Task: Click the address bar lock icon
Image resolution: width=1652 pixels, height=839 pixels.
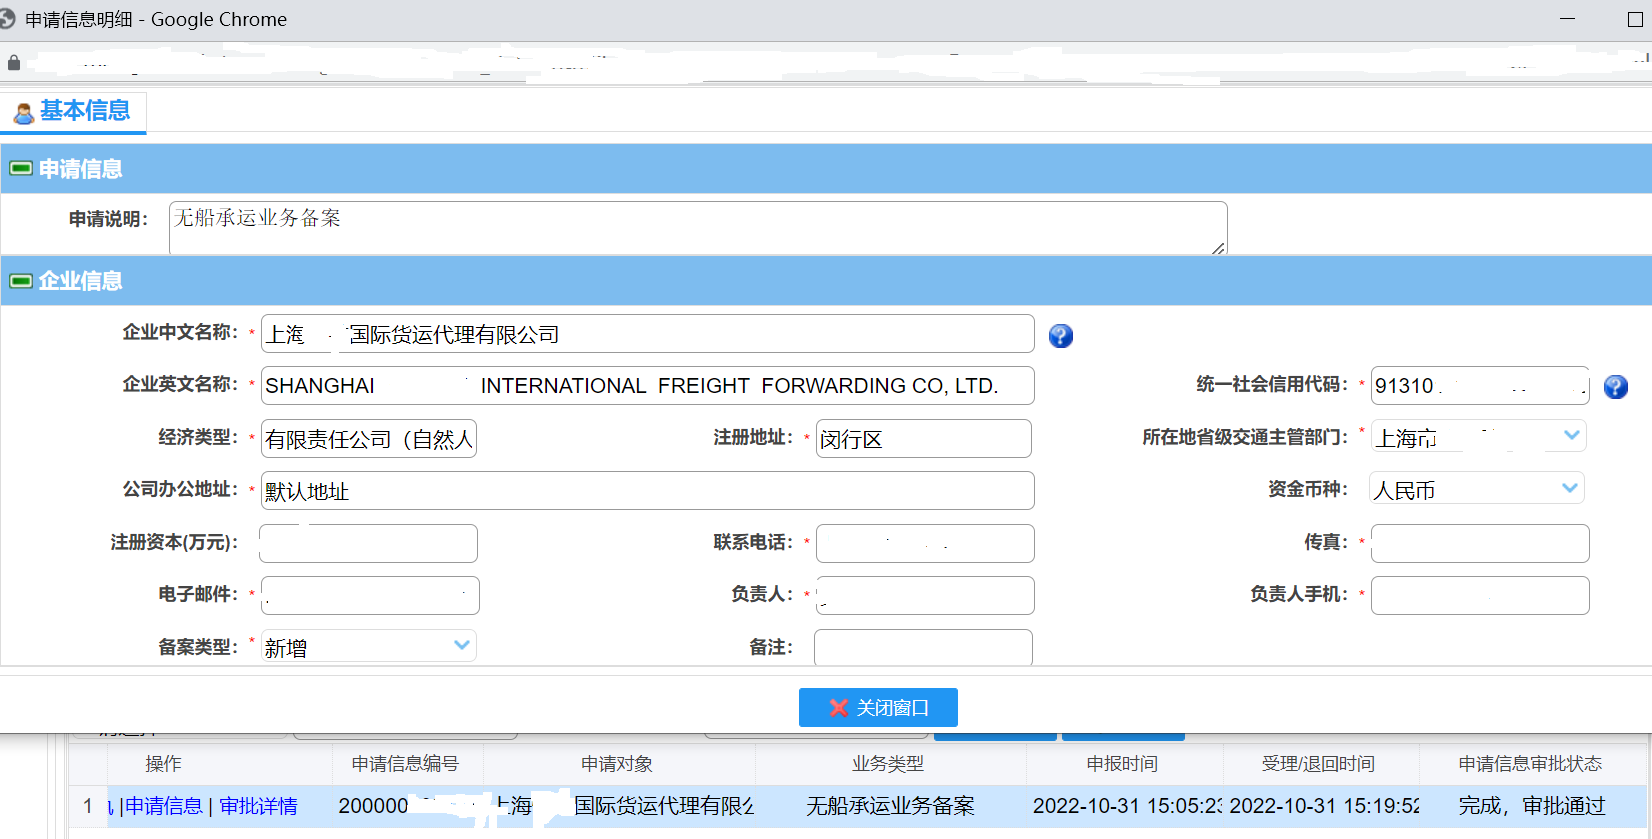Action: (13, 63)
